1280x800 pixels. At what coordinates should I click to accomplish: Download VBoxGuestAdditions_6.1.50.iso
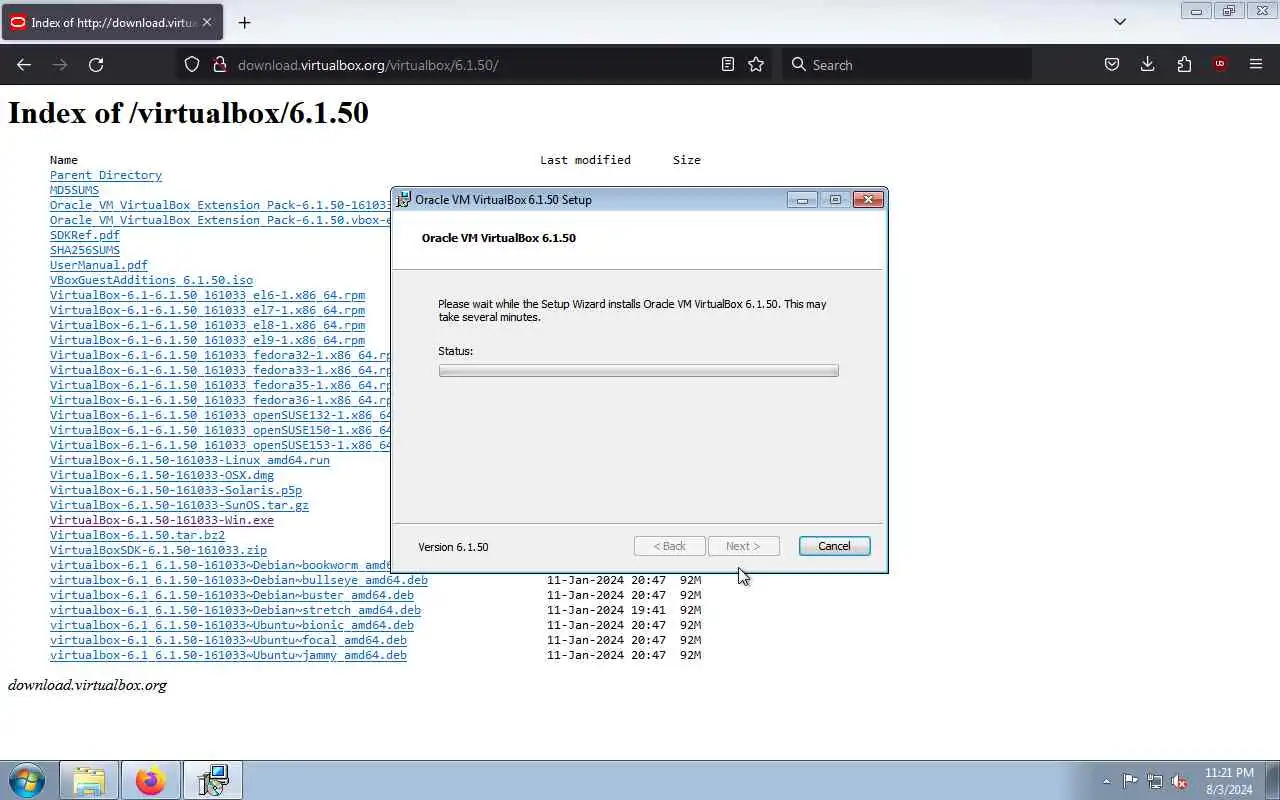[x=151, y=280]
